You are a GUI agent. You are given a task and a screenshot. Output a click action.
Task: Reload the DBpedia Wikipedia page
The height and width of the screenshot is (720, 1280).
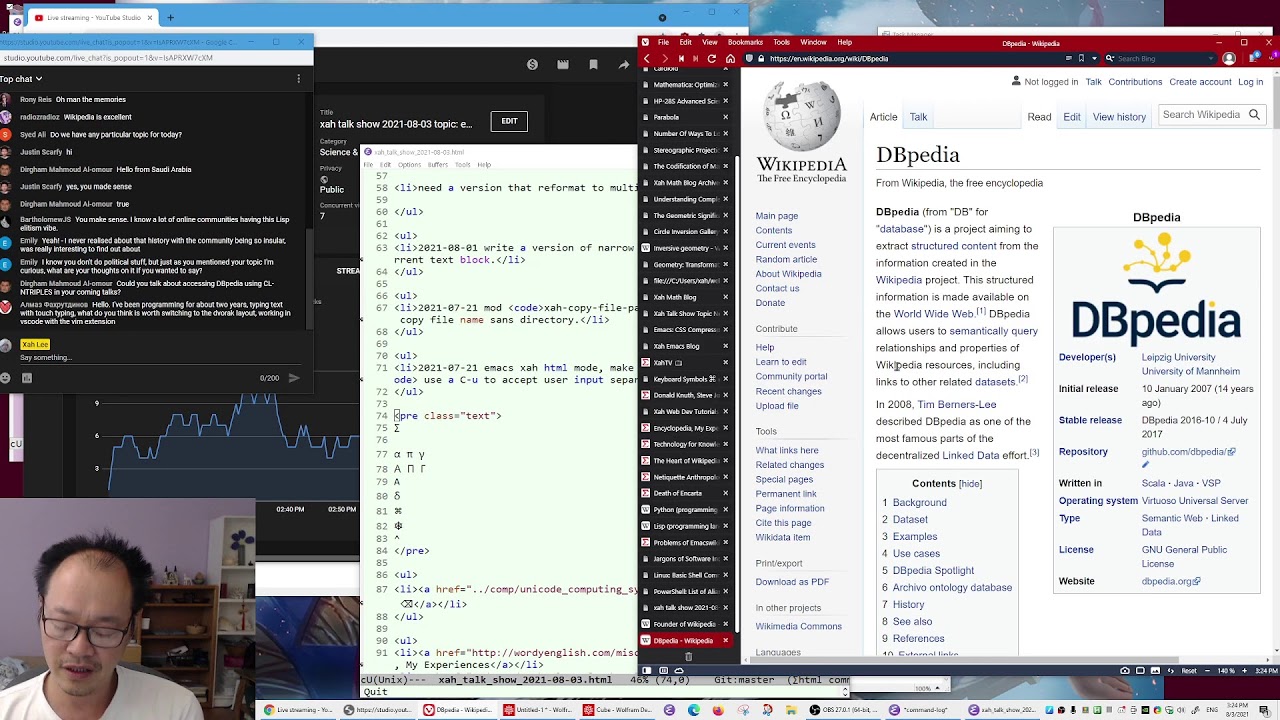[711, 58]
